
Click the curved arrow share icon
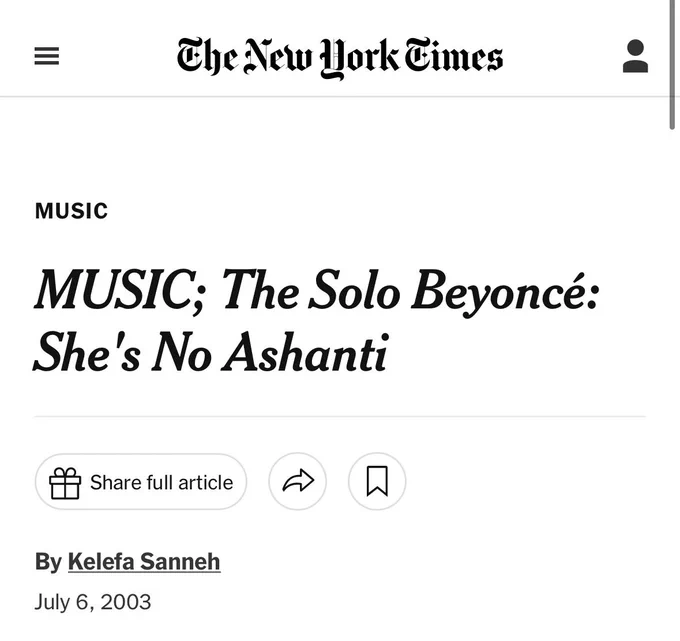tap(298, 481)
